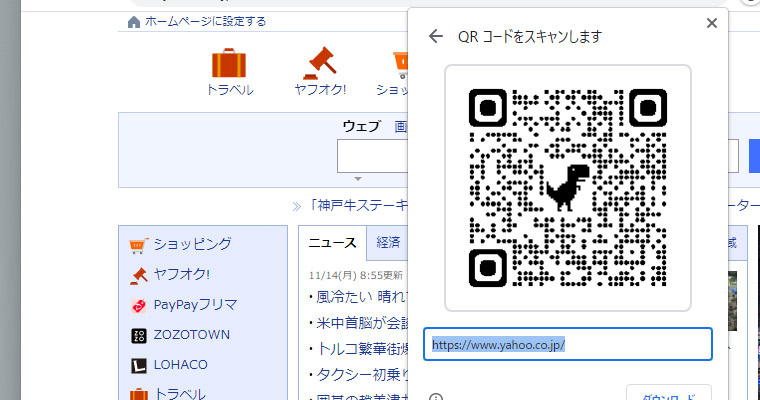760x400 pixels.
Task: Open the 風冷たい 晴れ news headline
Action: [x=362, y=296]
